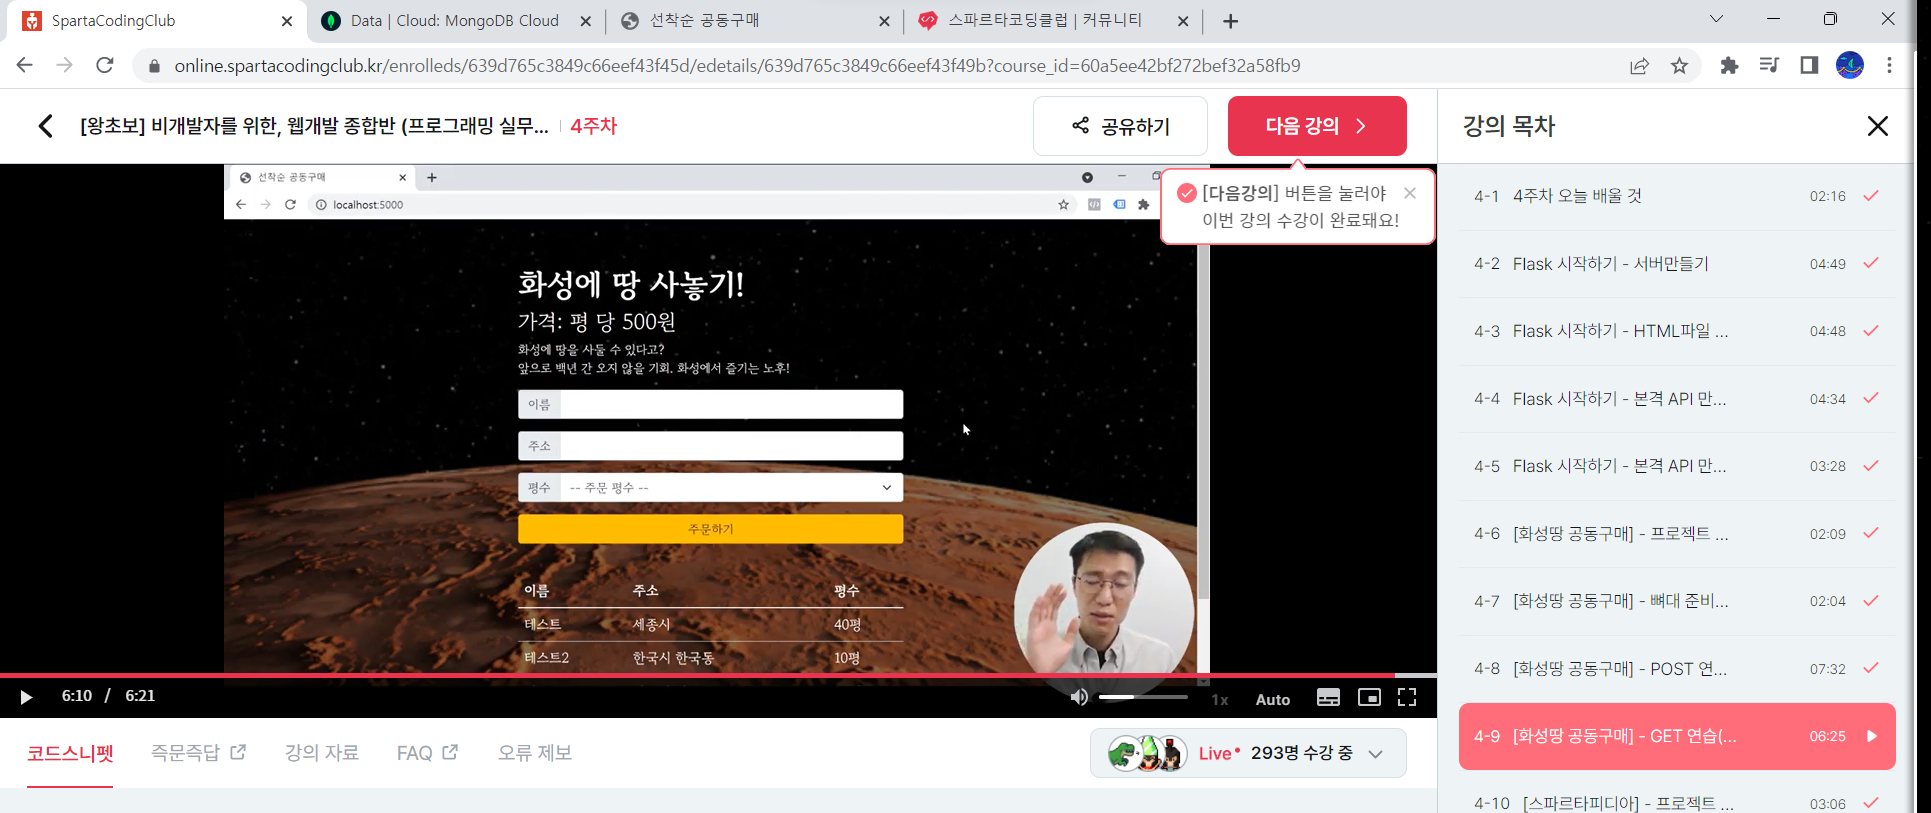Viewport: 1931px width, 813px height.
Task: Share this page from address bar
Action: point(1639,66)
